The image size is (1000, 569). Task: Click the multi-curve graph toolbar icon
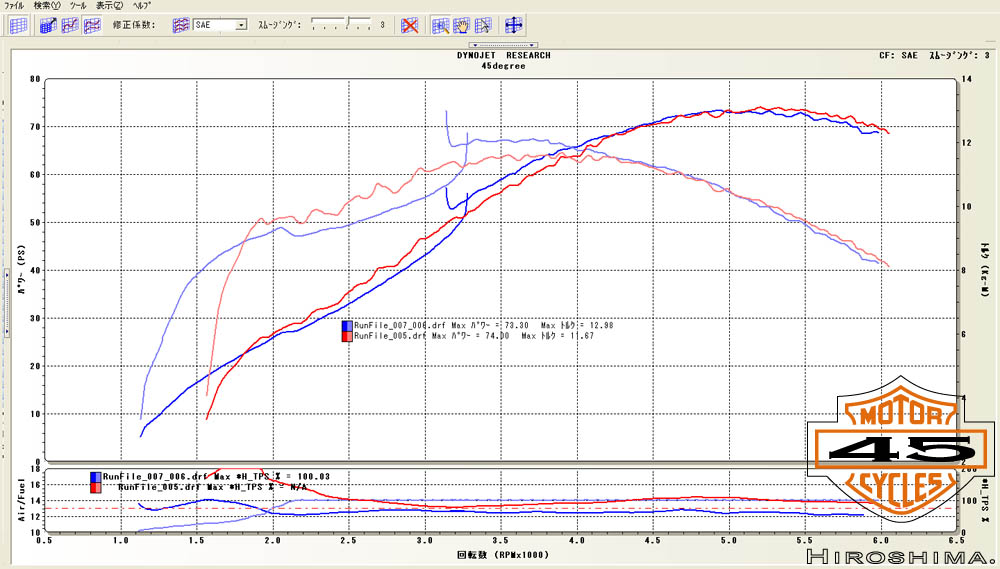point(92,25)
